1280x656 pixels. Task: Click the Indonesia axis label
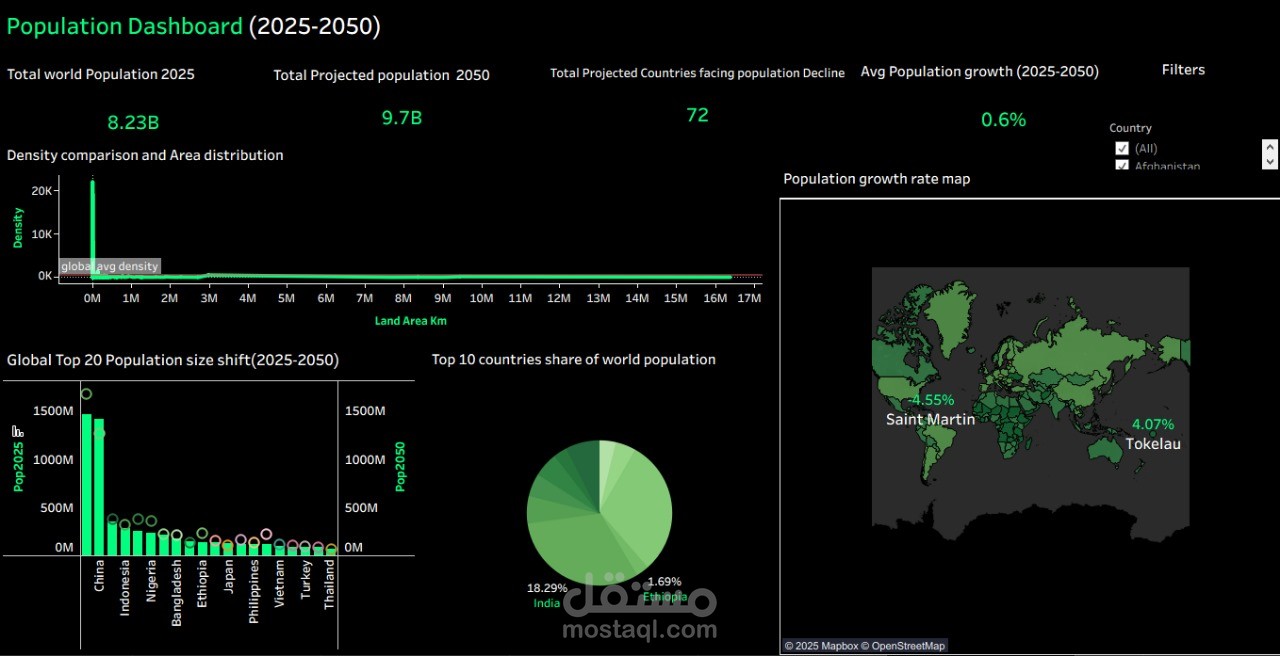pyautogui.click(x=125, y=587)
